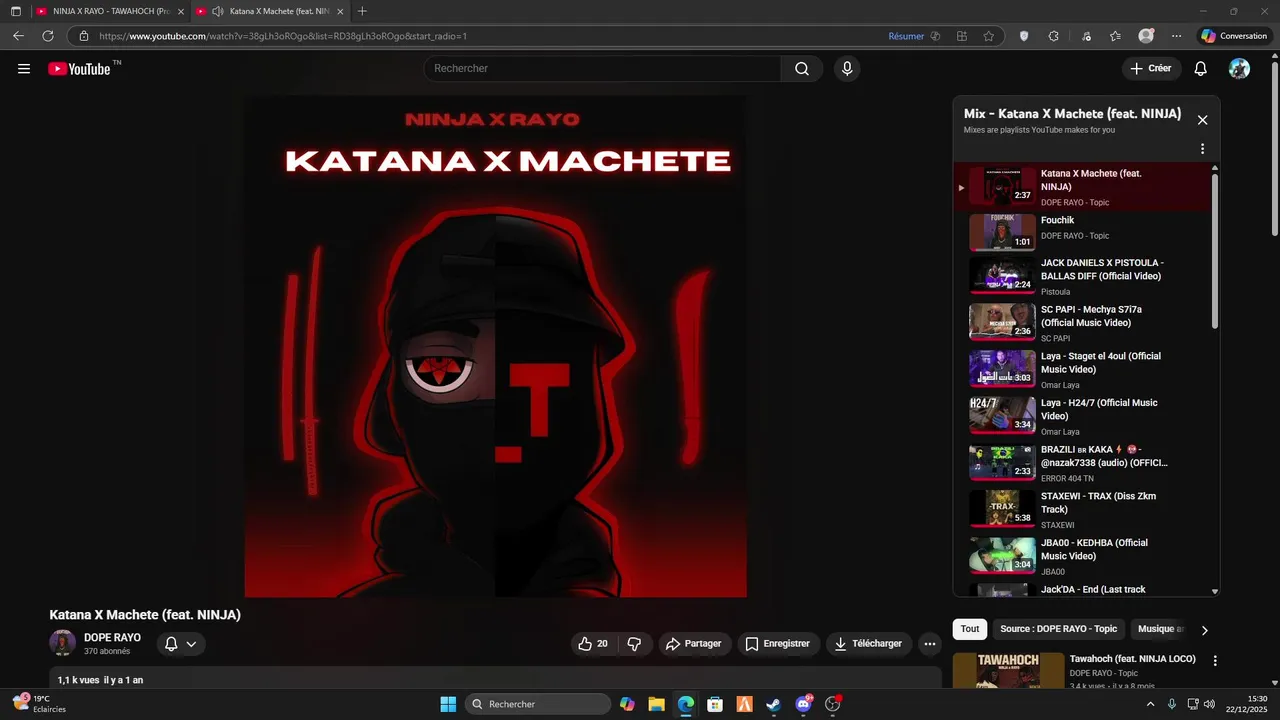Open the Mix playlist options menu
Screen dimensions: 1280x720
click(1202, 149)
